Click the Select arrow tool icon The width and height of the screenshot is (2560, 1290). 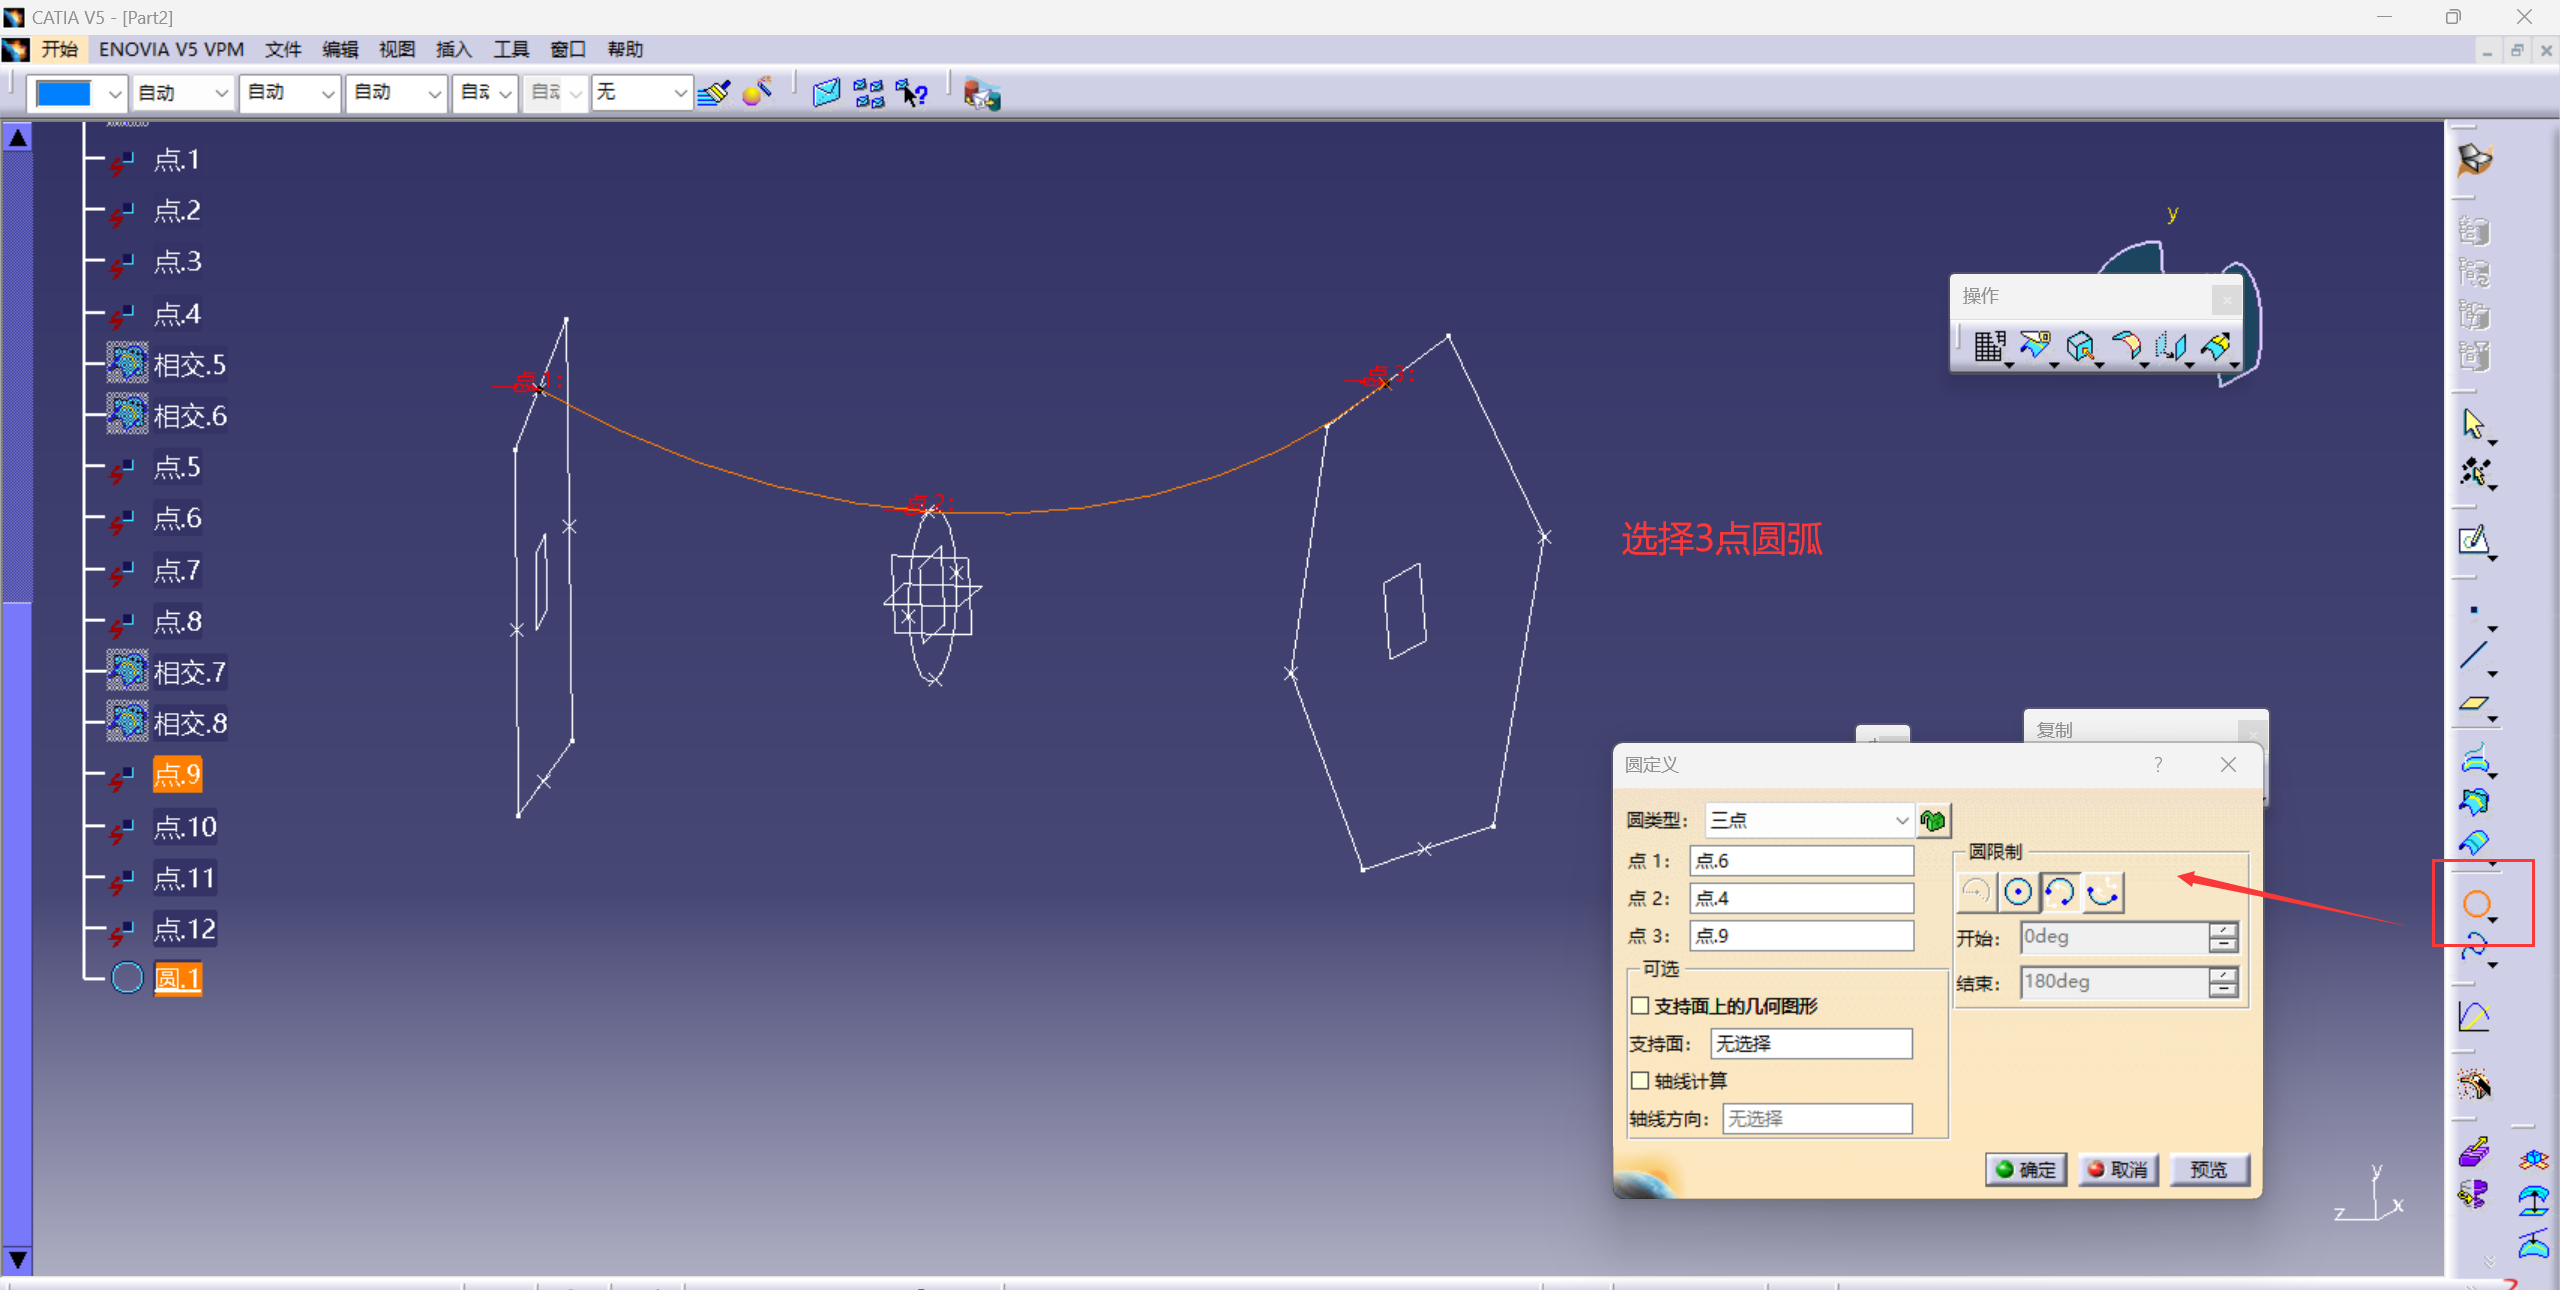coord(2474,424)
